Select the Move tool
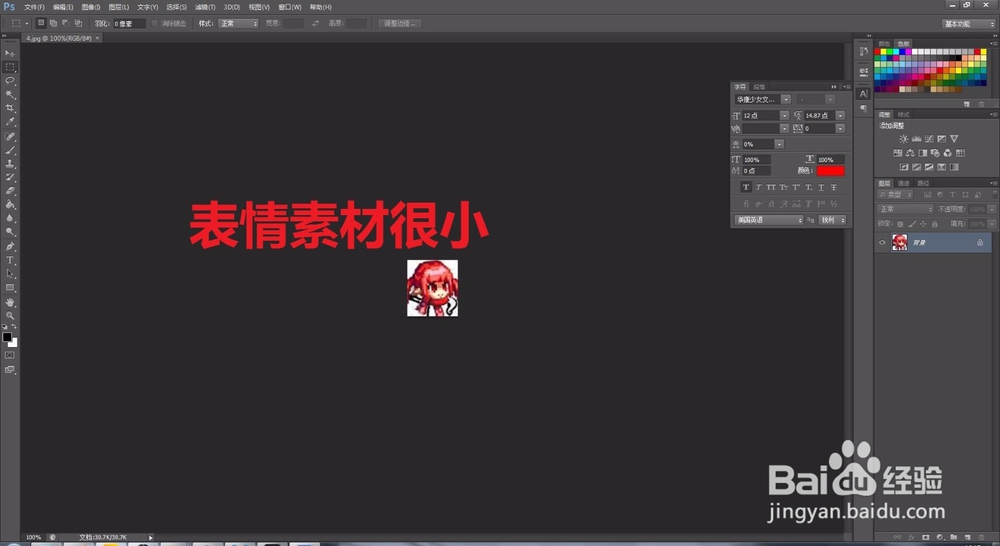The height and width of the screenshot is (546, 1000). [x=10, y=53]
